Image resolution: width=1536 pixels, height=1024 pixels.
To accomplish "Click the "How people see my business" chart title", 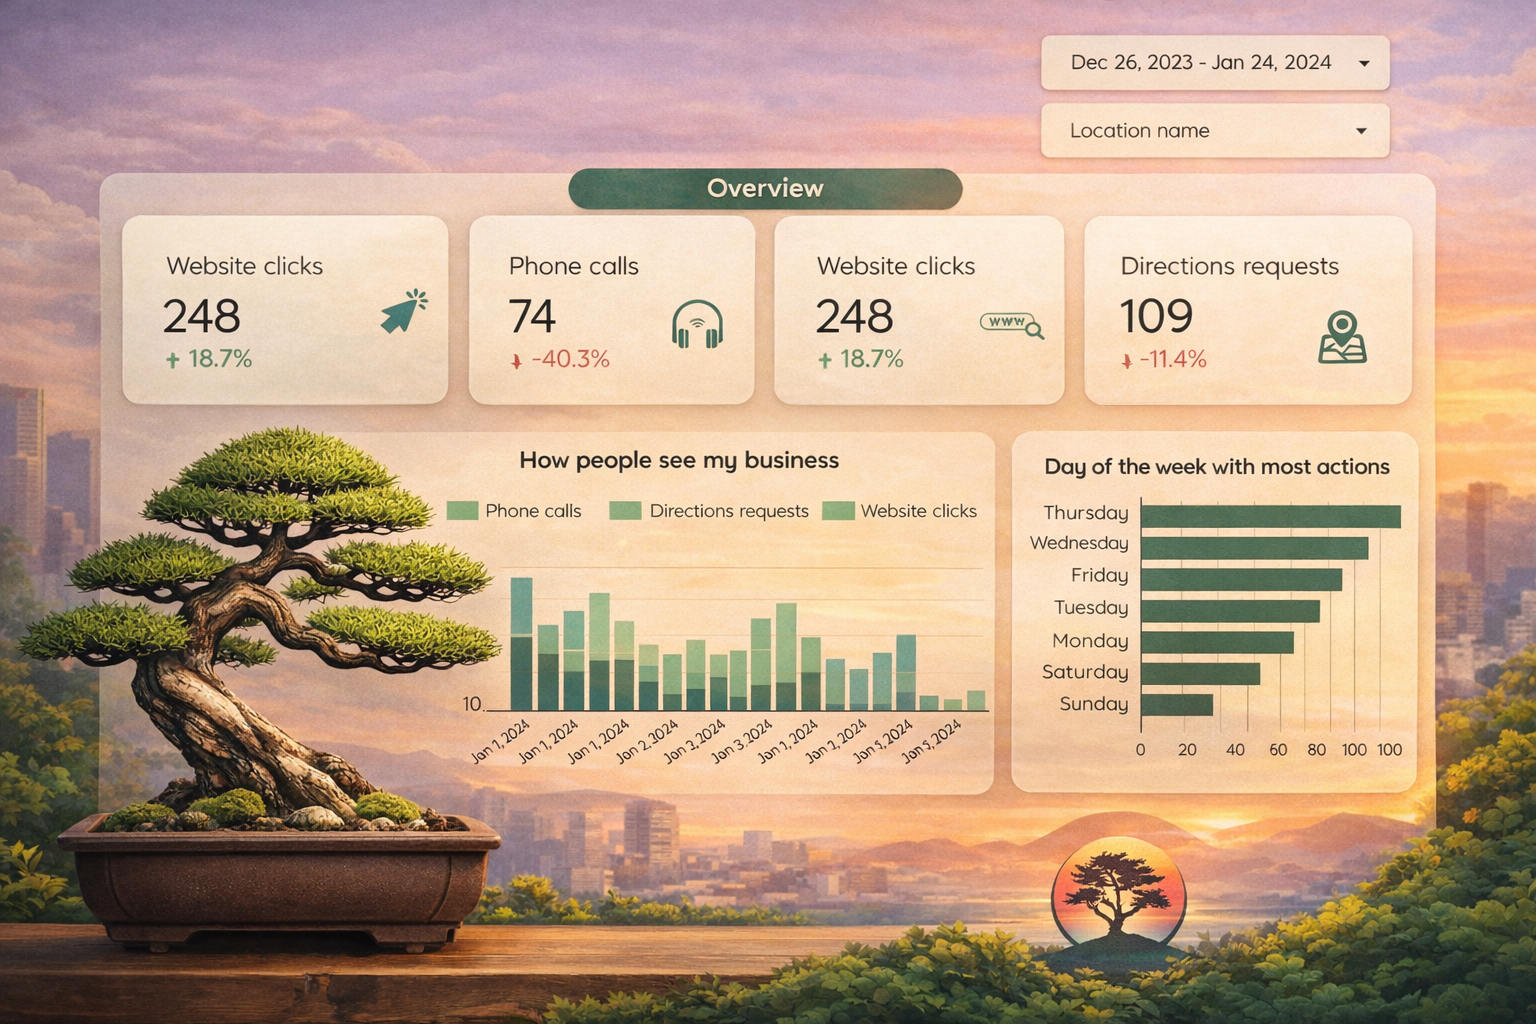I will coord(679,460).
